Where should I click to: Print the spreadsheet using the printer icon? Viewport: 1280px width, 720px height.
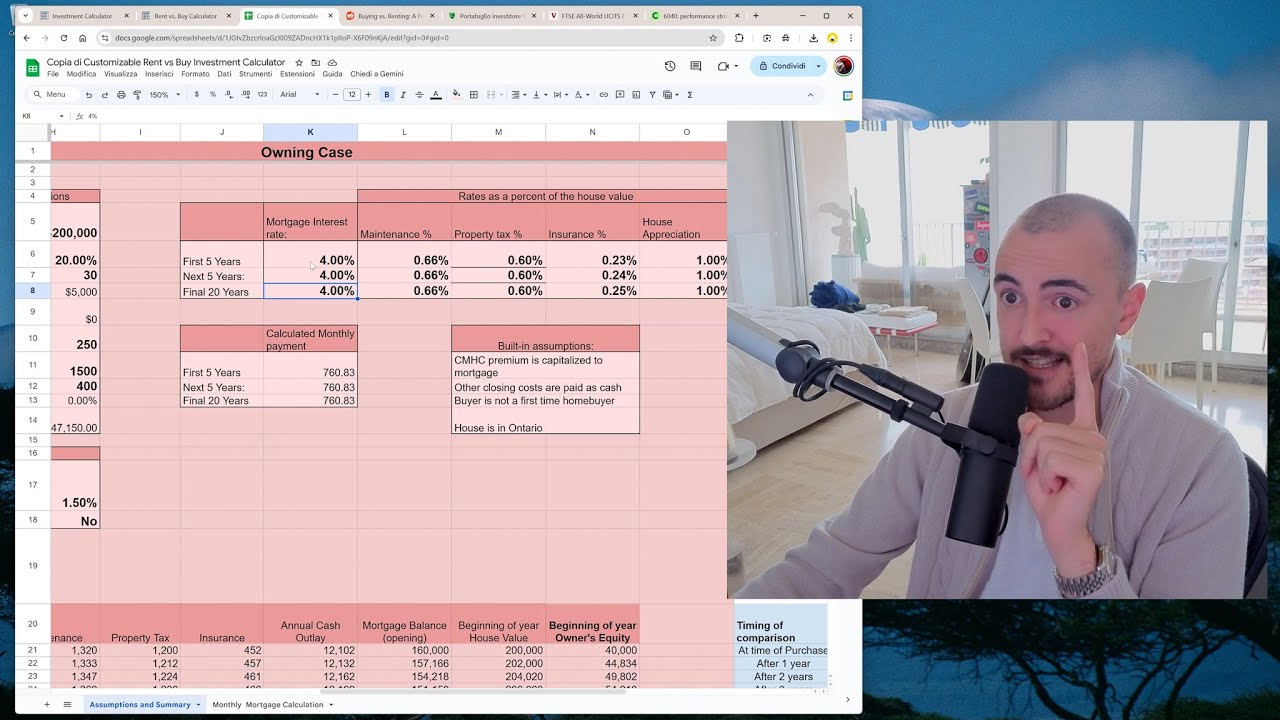(121, 95)
